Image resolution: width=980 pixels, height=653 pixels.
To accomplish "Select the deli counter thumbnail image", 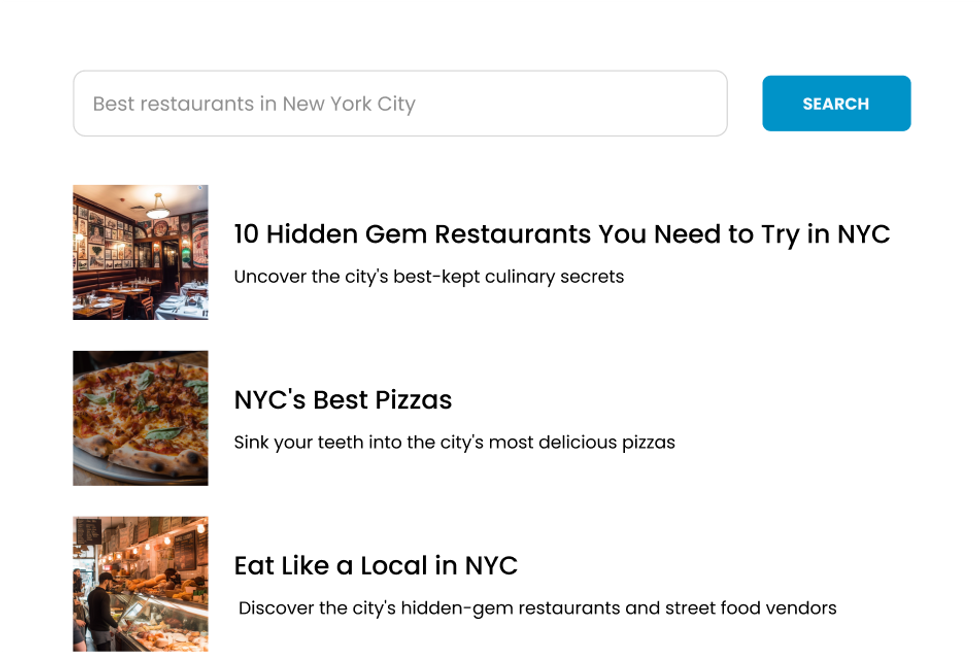I will click(140, 584).
